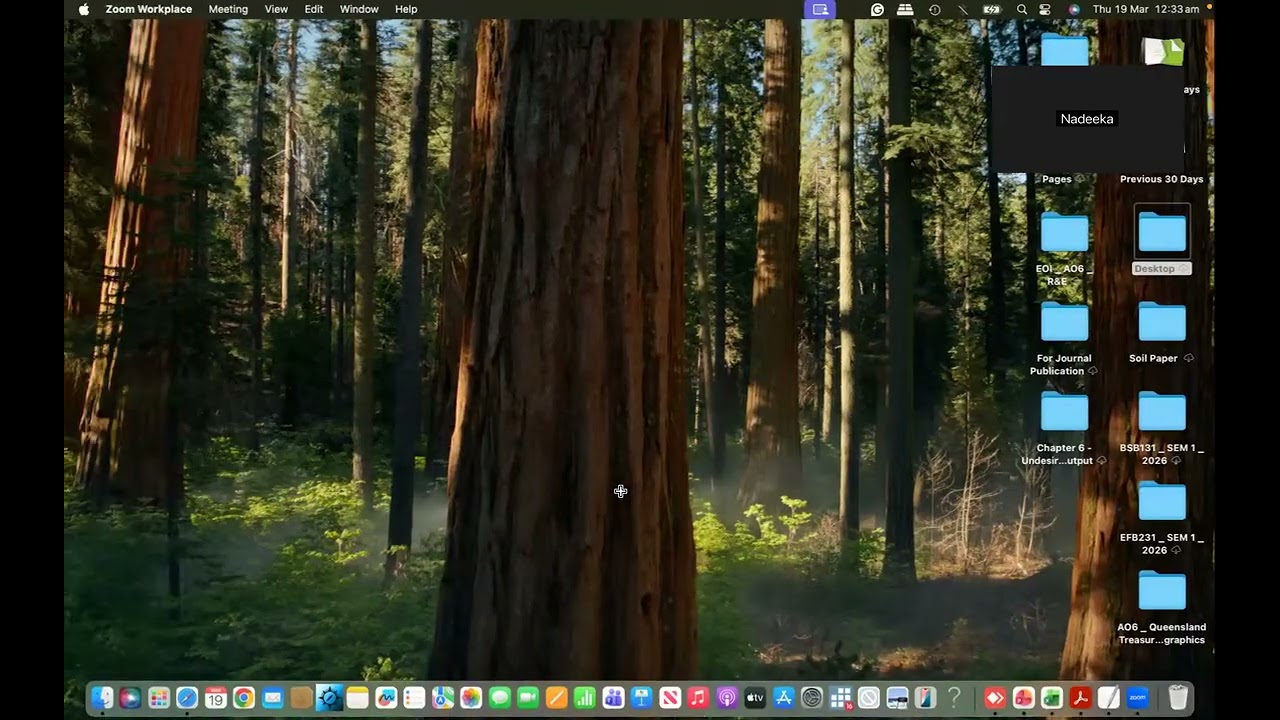Click the Pages folder label
Screen dimensions: 1280x720
coord(1057,179)
